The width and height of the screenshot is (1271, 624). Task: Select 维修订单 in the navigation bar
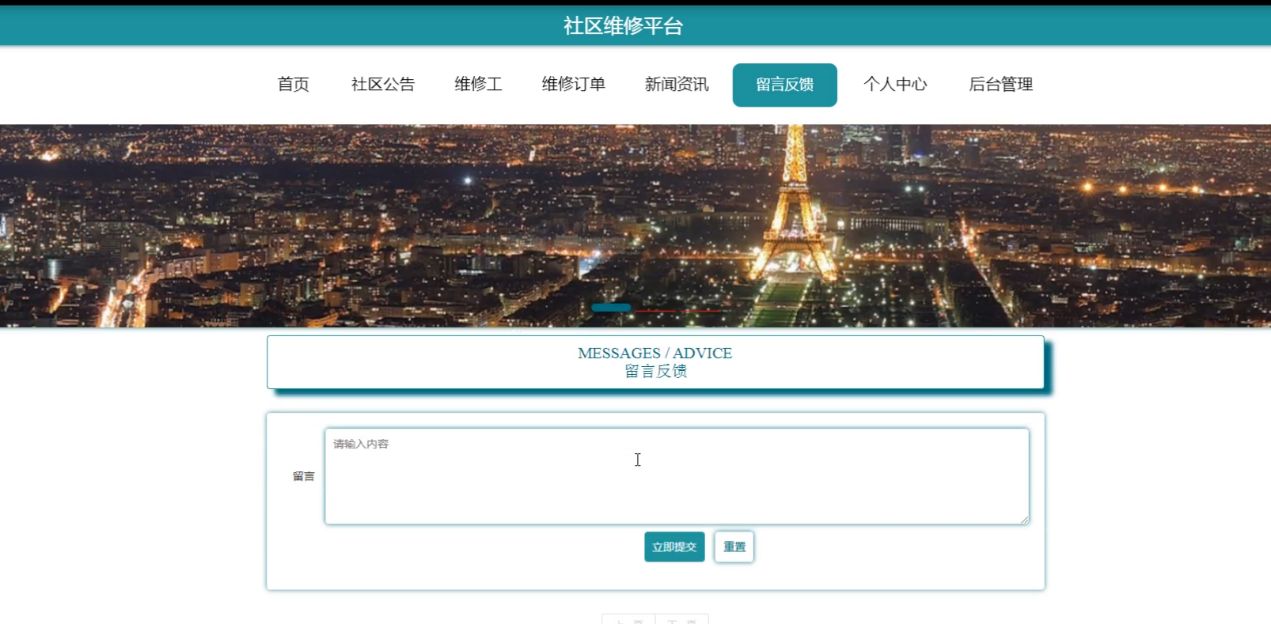tap(574, 85)
